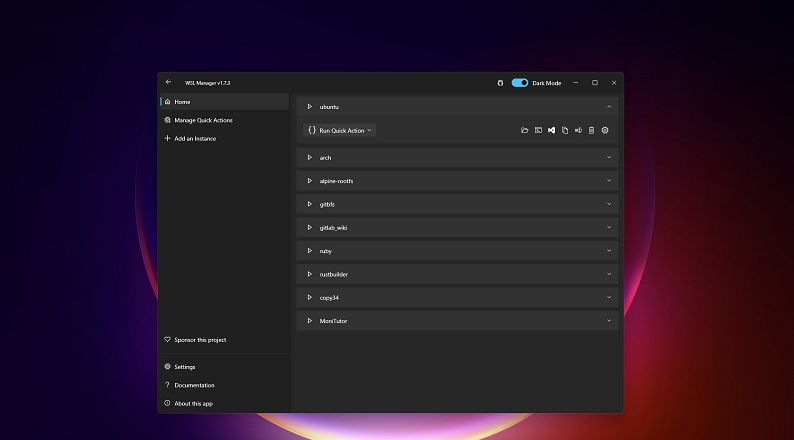Expand the copy34 row

pos(609,297)
